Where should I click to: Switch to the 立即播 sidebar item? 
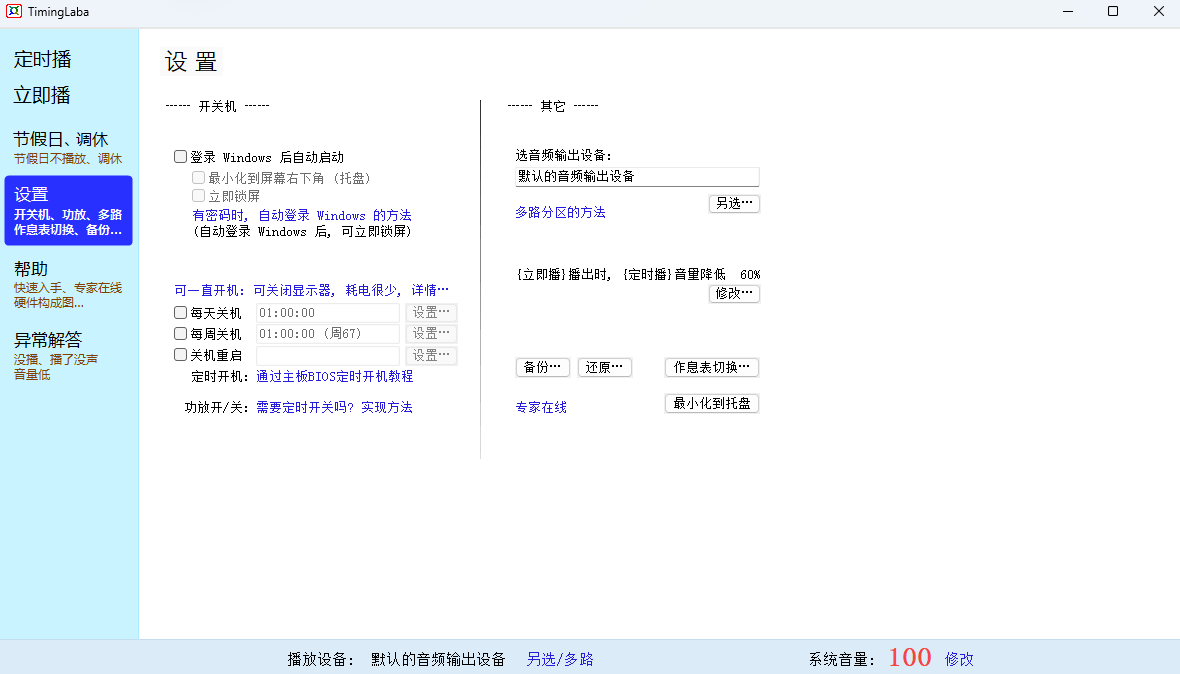pyautogui.click(x=42, y=95)
